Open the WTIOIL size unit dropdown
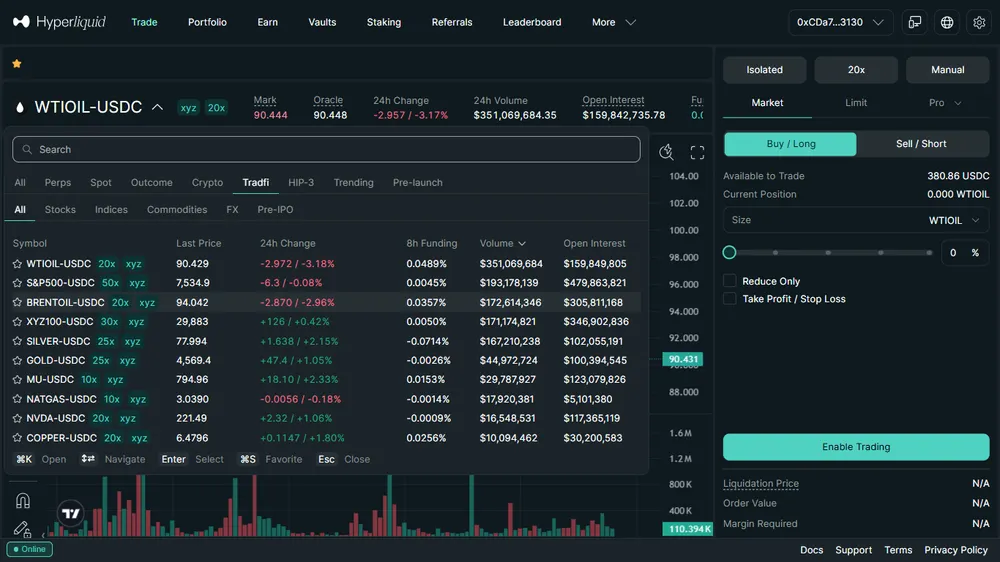Screen dimensions: 1000x562 [x=953, y=220]
